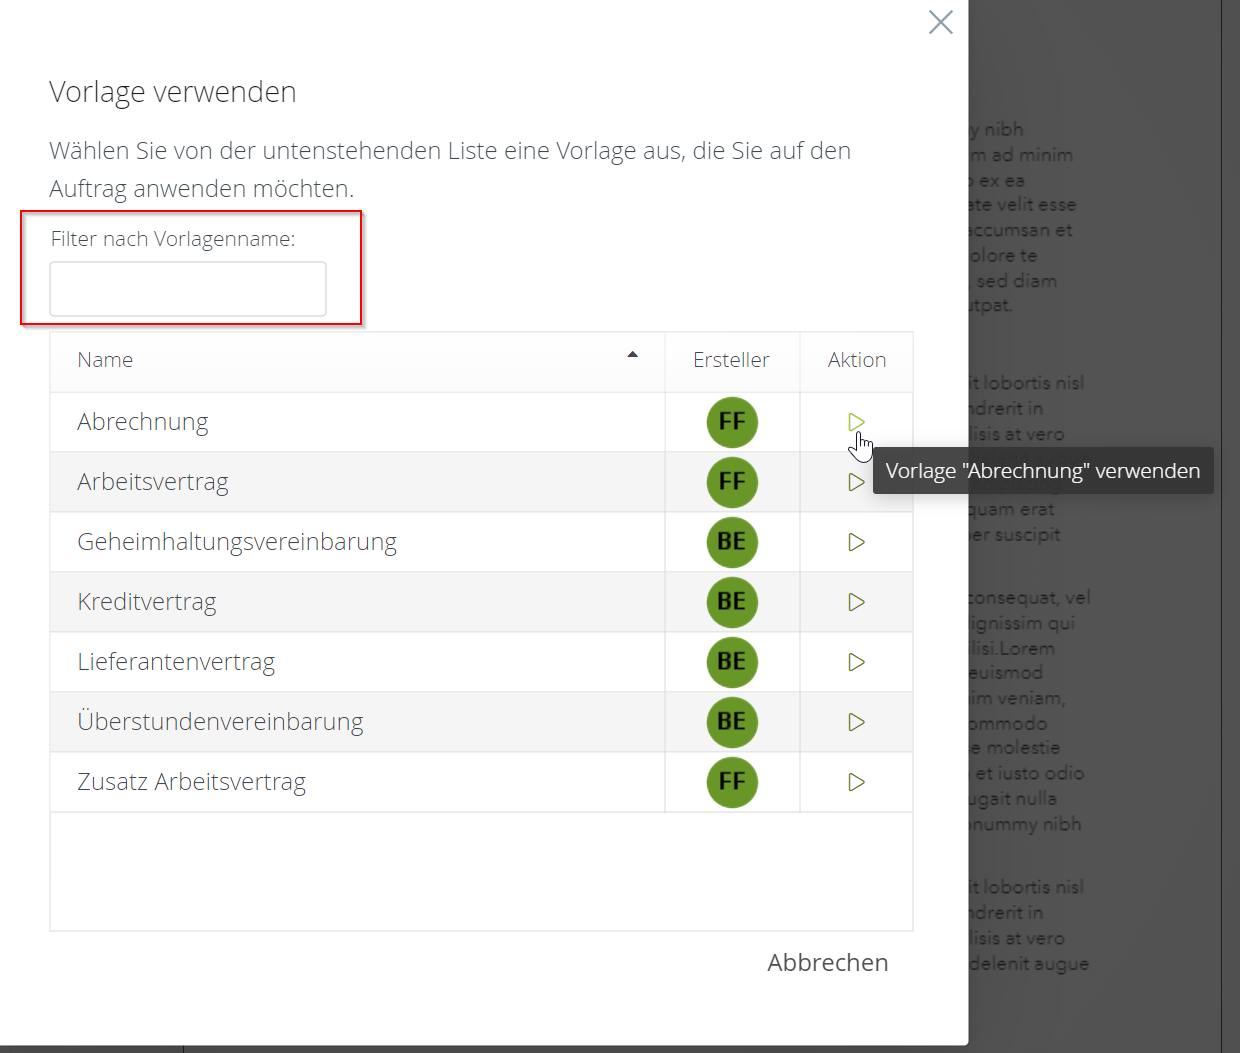The image size is (1240, 1053).
Task: Apply the "Arbeitsvertrag" template action icon
Action: 856,482
